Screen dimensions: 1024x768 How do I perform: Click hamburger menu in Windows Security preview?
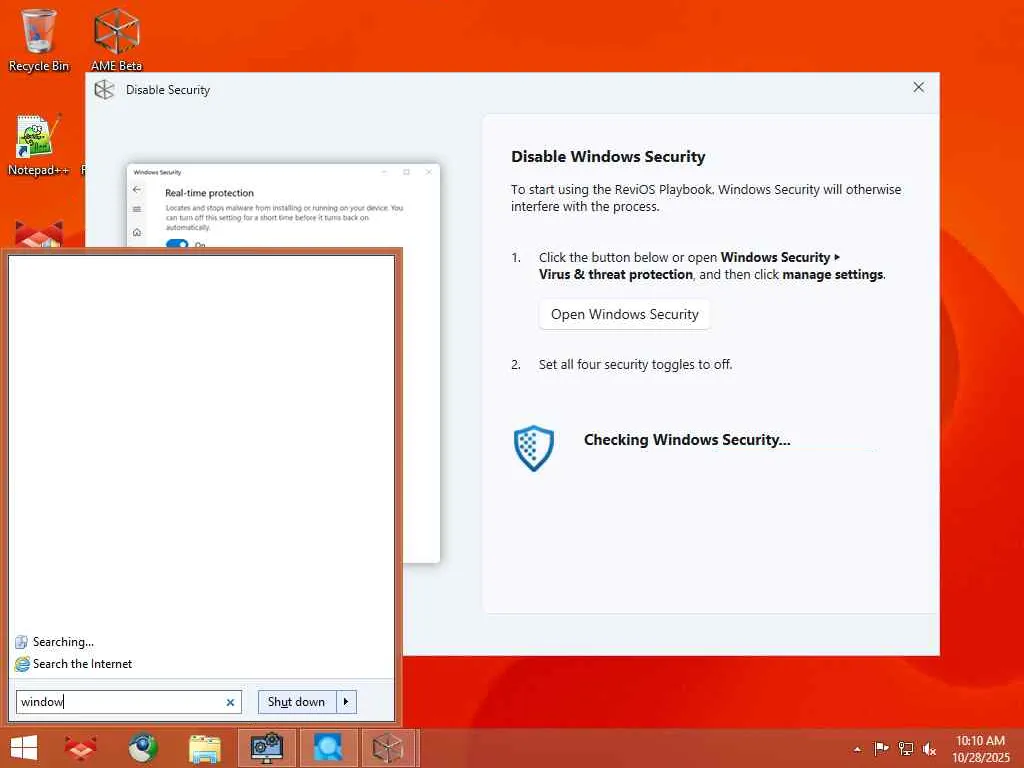coord(136,209)
